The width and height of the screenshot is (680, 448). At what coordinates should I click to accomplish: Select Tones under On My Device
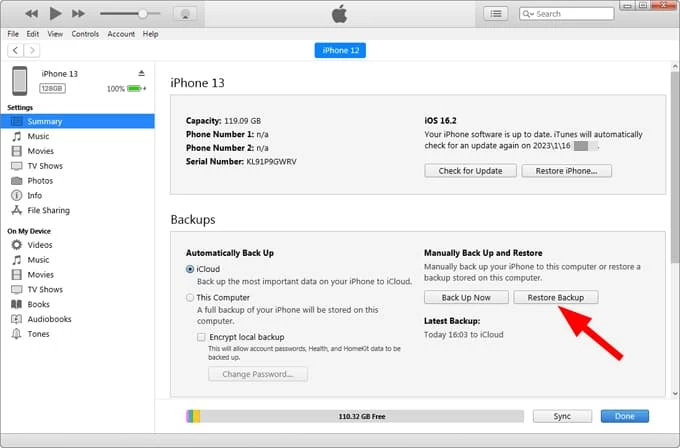pos(39,334)
